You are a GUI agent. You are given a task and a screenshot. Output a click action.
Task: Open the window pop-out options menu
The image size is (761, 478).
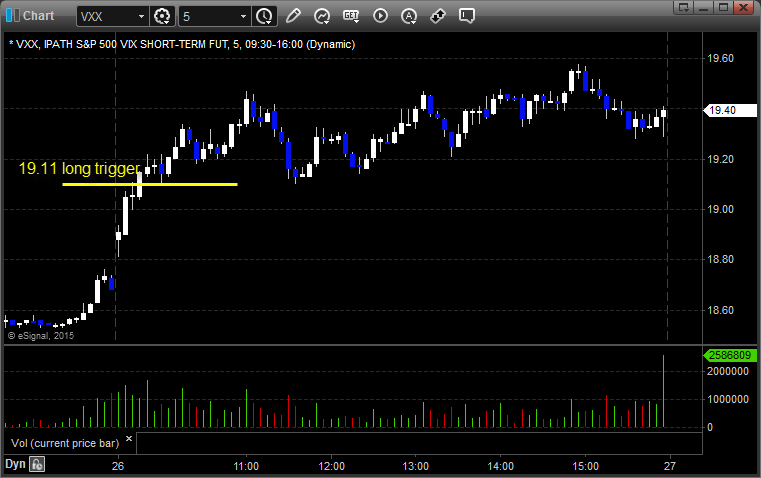coord(684,7)
